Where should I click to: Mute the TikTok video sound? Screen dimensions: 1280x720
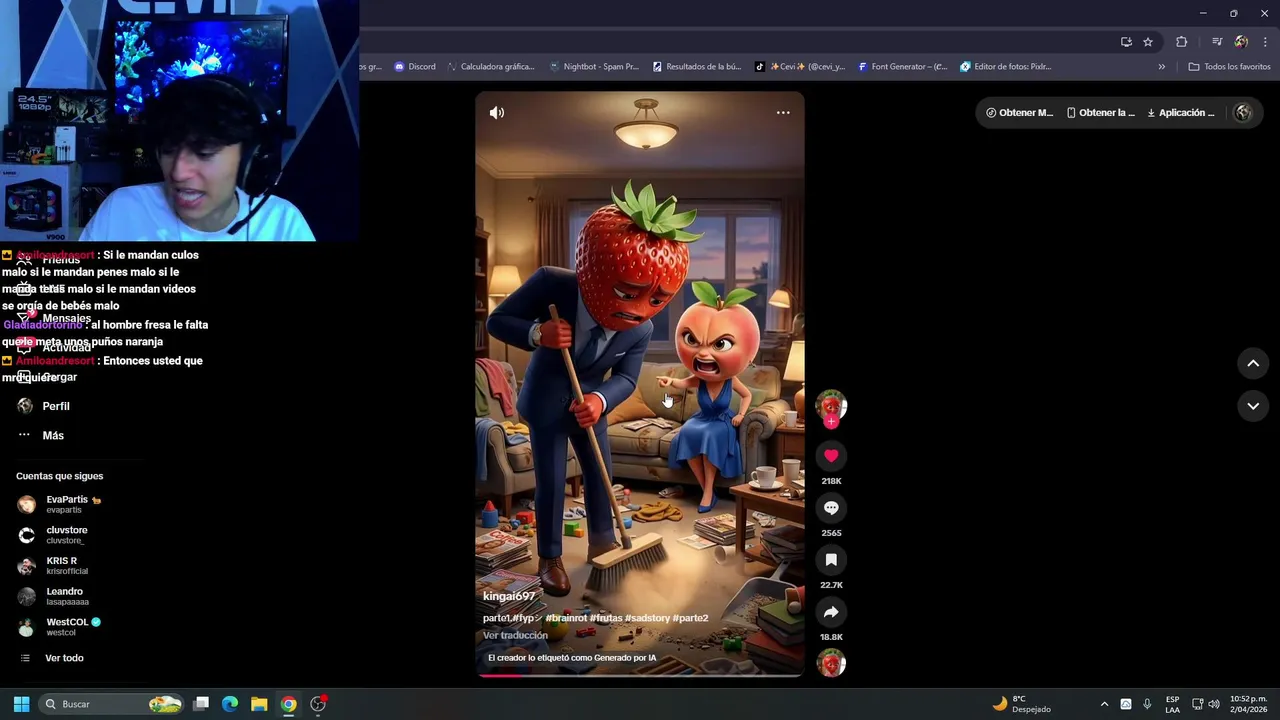pos(496,113)
